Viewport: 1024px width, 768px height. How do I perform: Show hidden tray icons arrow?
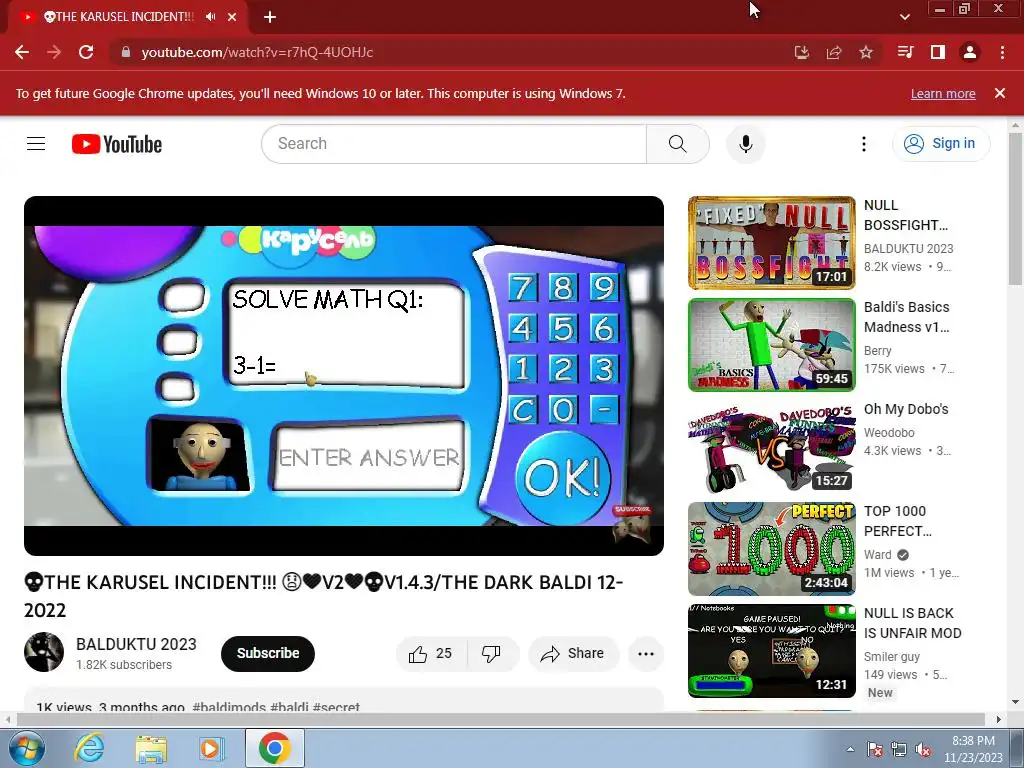[x=850, y=749]
